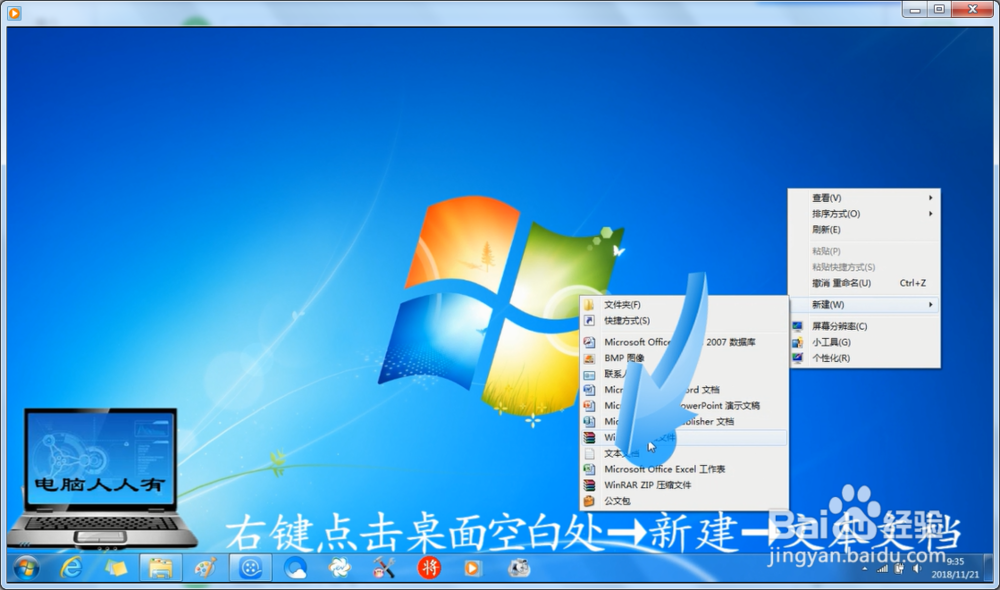Open the 查看(V) submenu
Image resolution: width=1000 pixels, height=590 pixels.
864,198
